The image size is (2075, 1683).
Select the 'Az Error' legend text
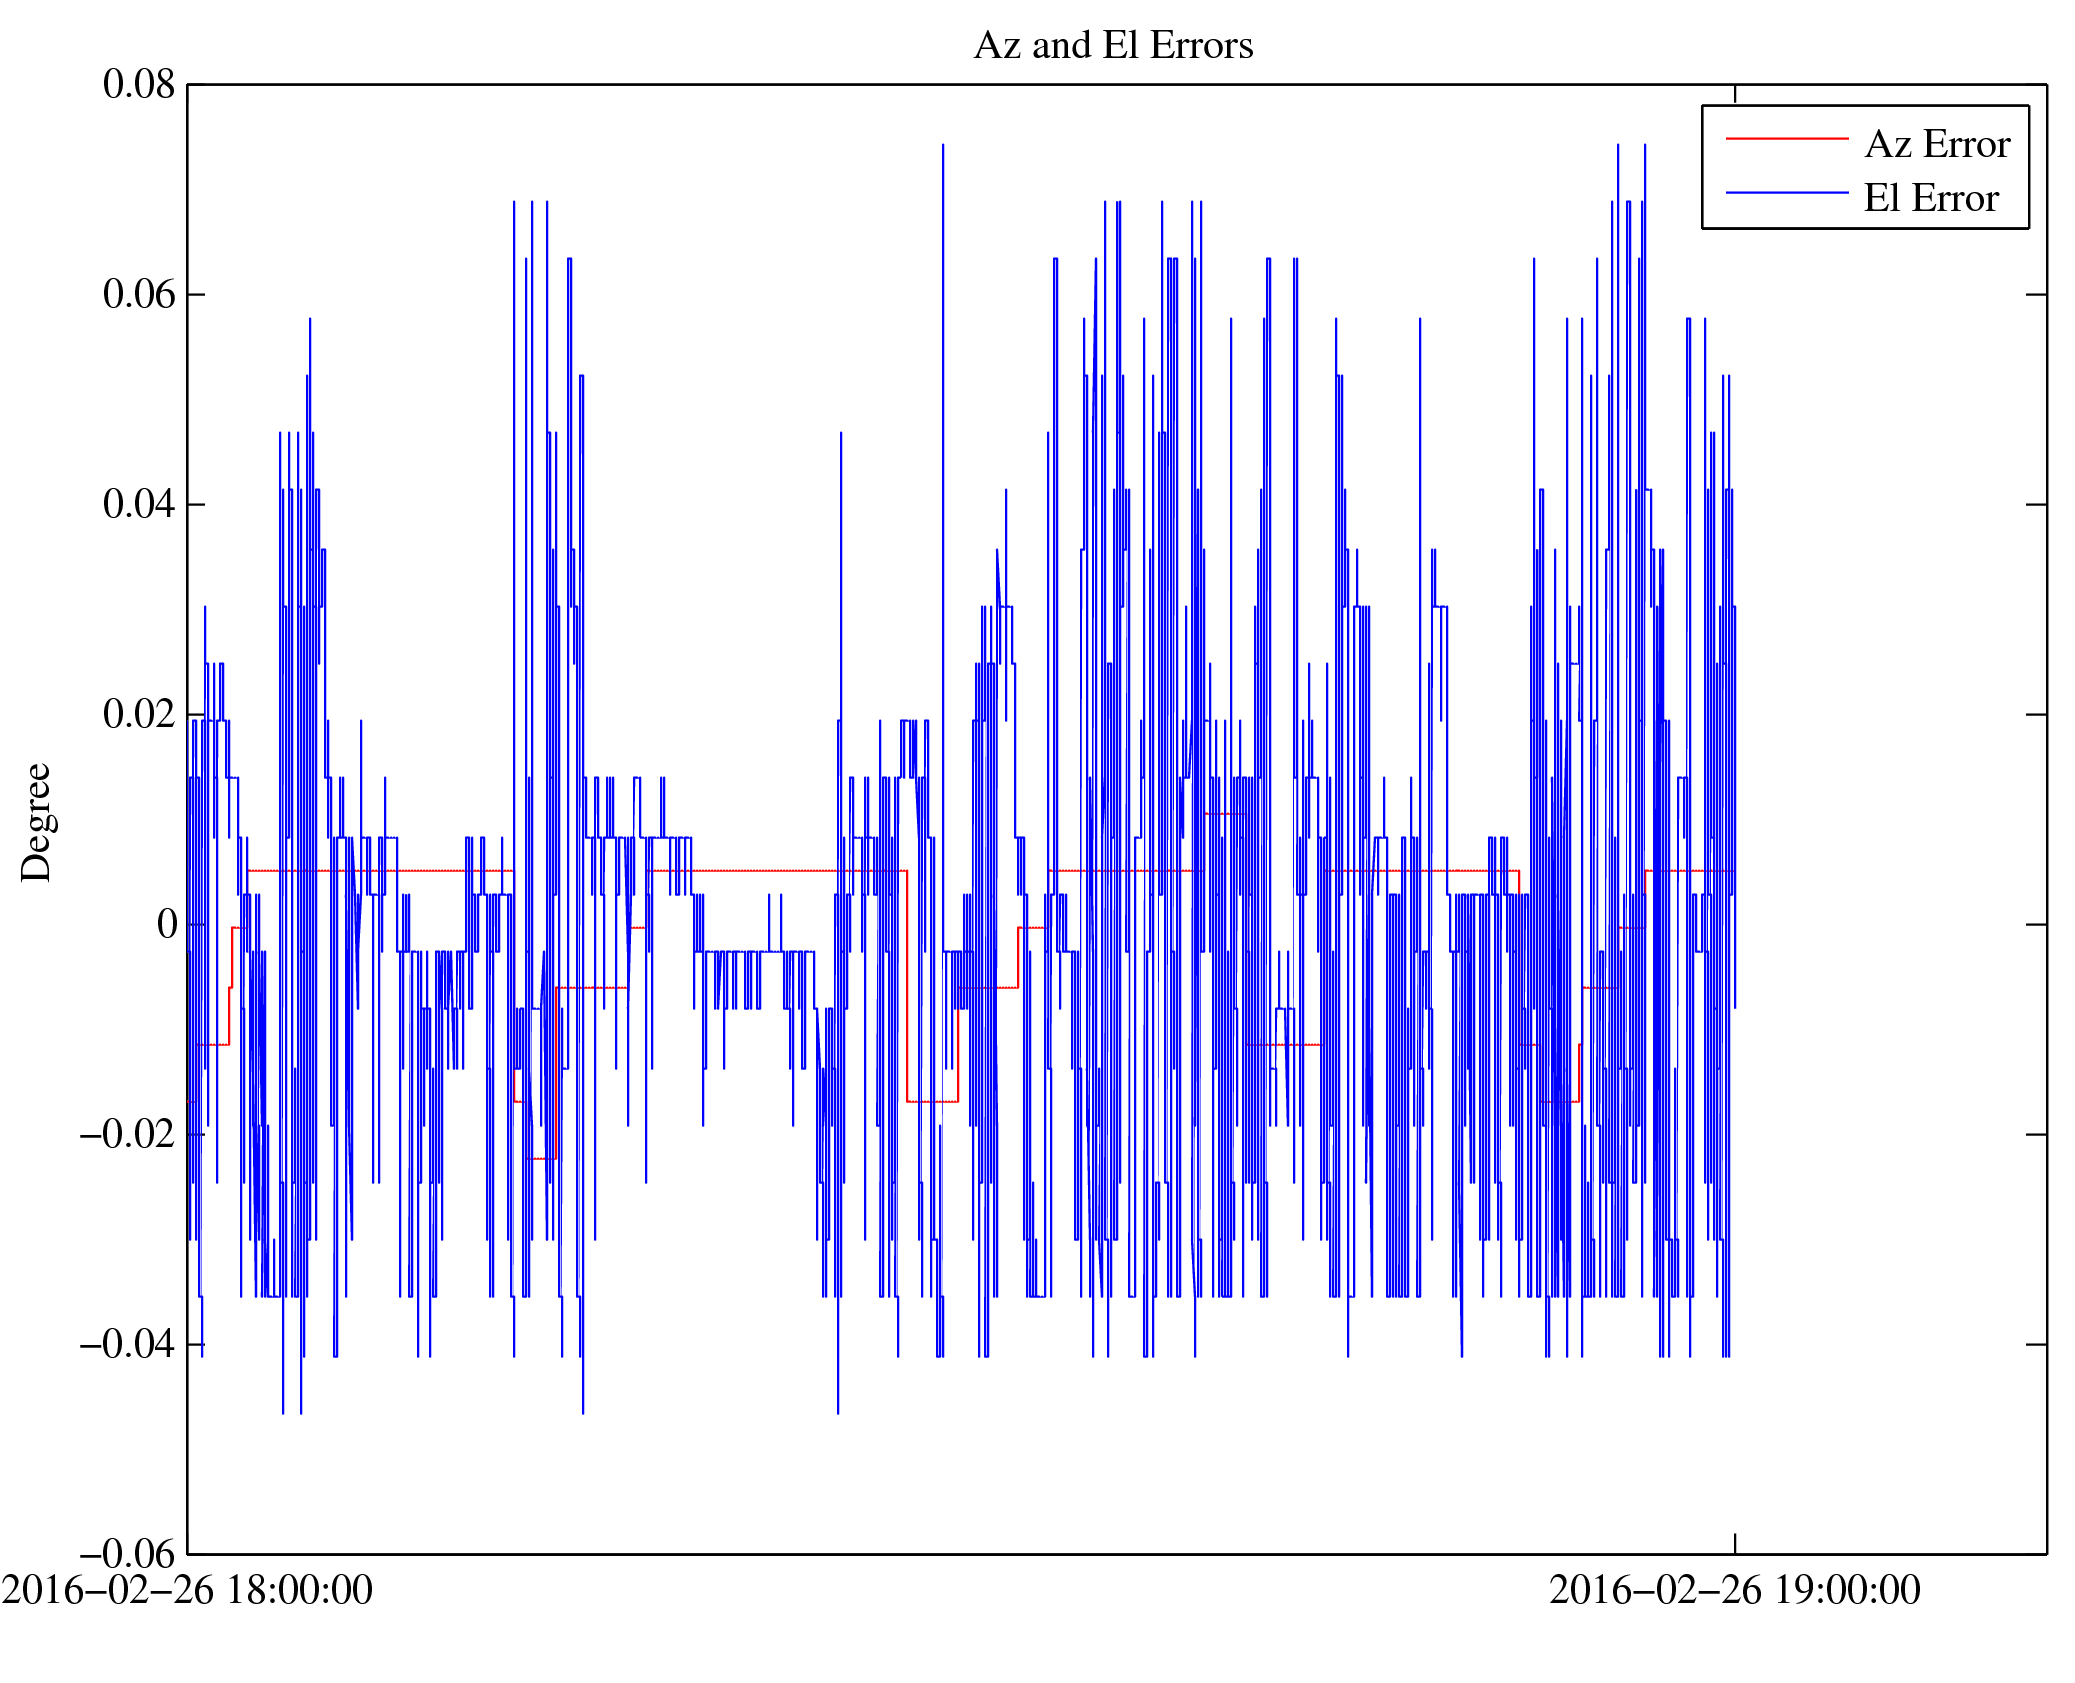pyautogui.click(x=1936, y=144)
